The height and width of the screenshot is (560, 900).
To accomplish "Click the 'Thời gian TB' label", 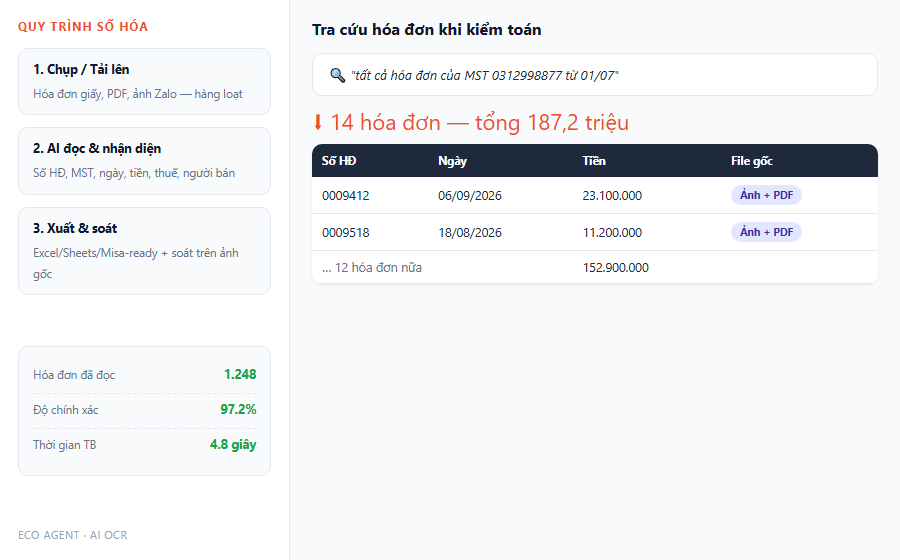I will [x=64, y=445].
